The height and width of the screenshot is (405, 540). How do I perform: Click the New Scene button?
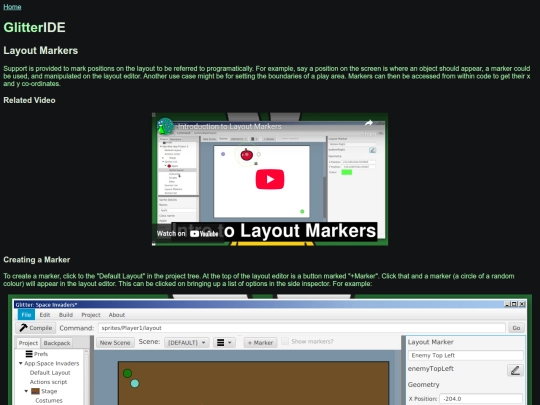tap(115, 343)
